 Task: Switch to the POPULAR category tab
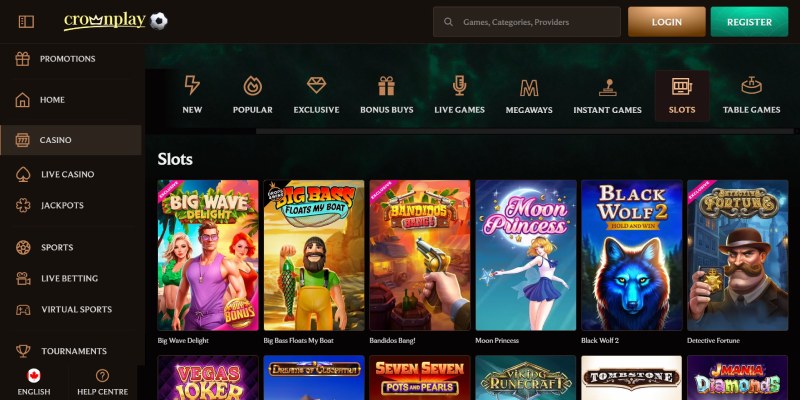point(253,110)
